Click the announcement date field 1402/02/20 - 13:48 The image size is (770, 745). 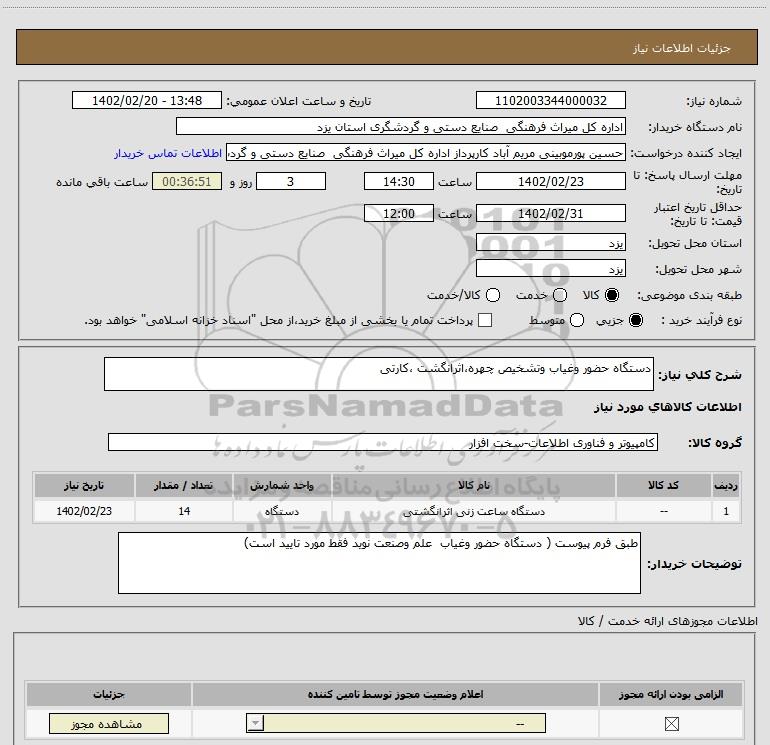(x=147, y=100)
